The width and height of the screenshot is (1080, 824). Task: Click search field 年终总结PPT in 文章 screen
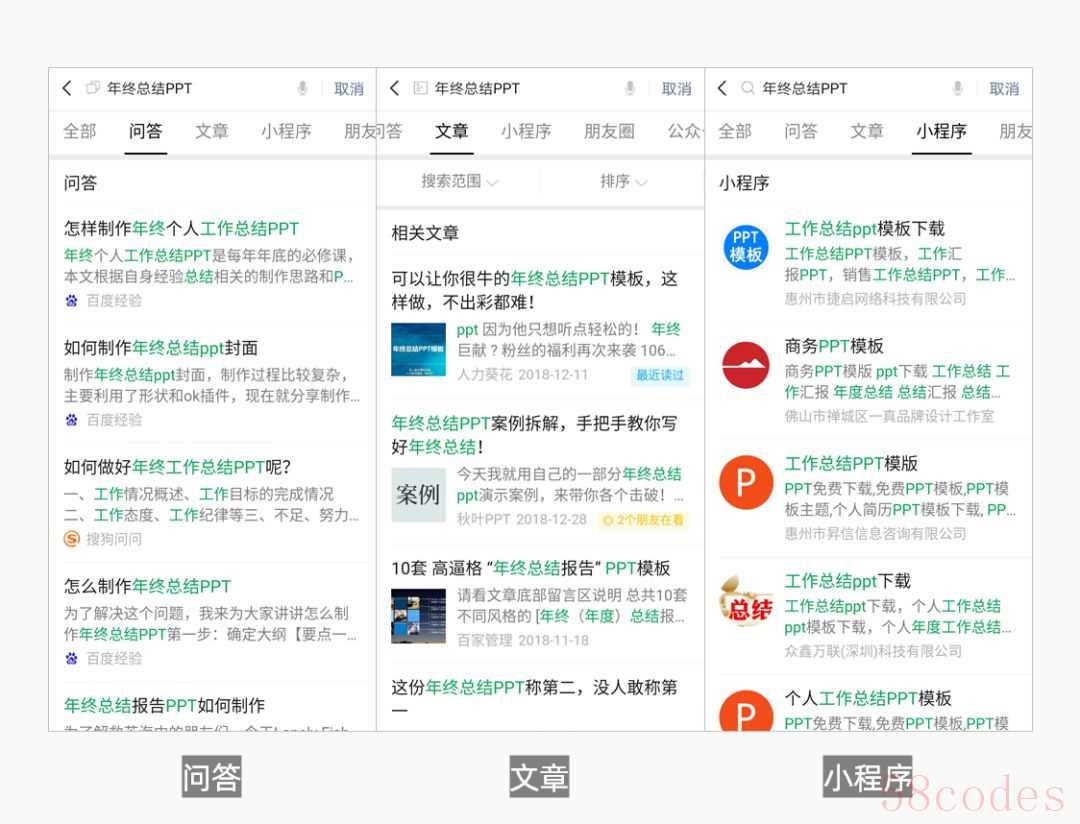(477, 88)
